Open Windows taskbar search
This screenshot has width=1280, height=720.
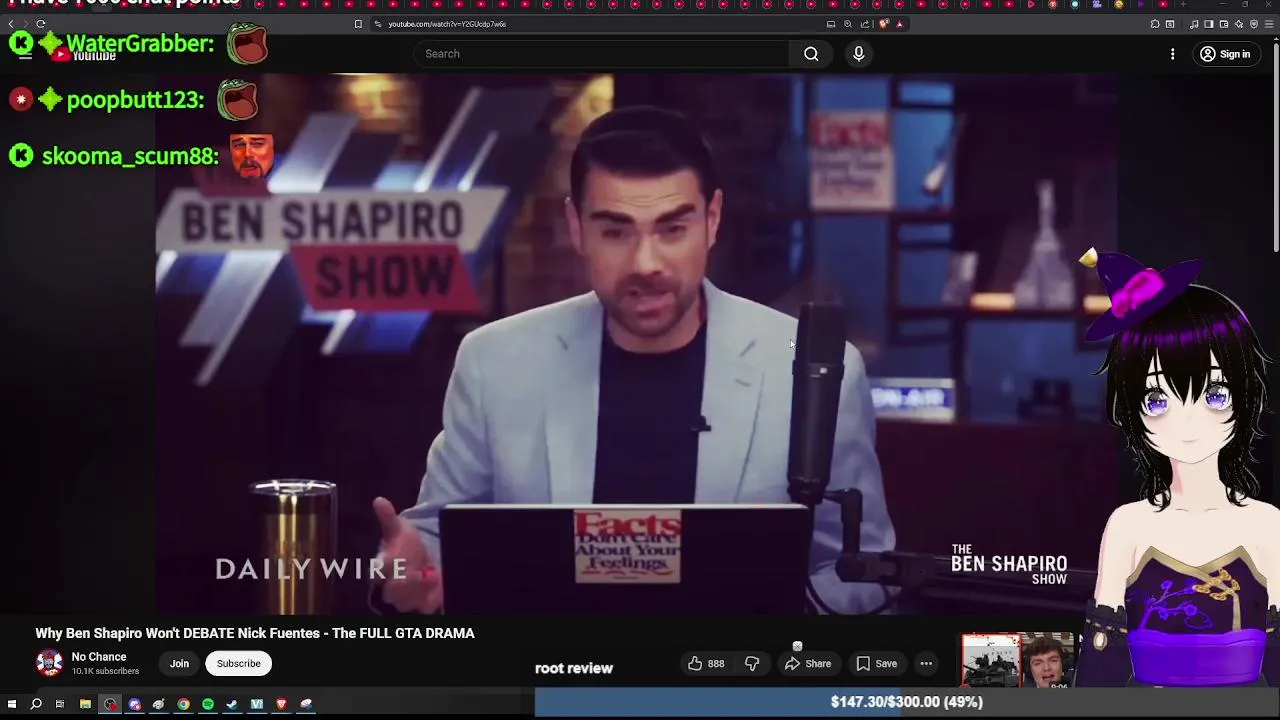36,704
